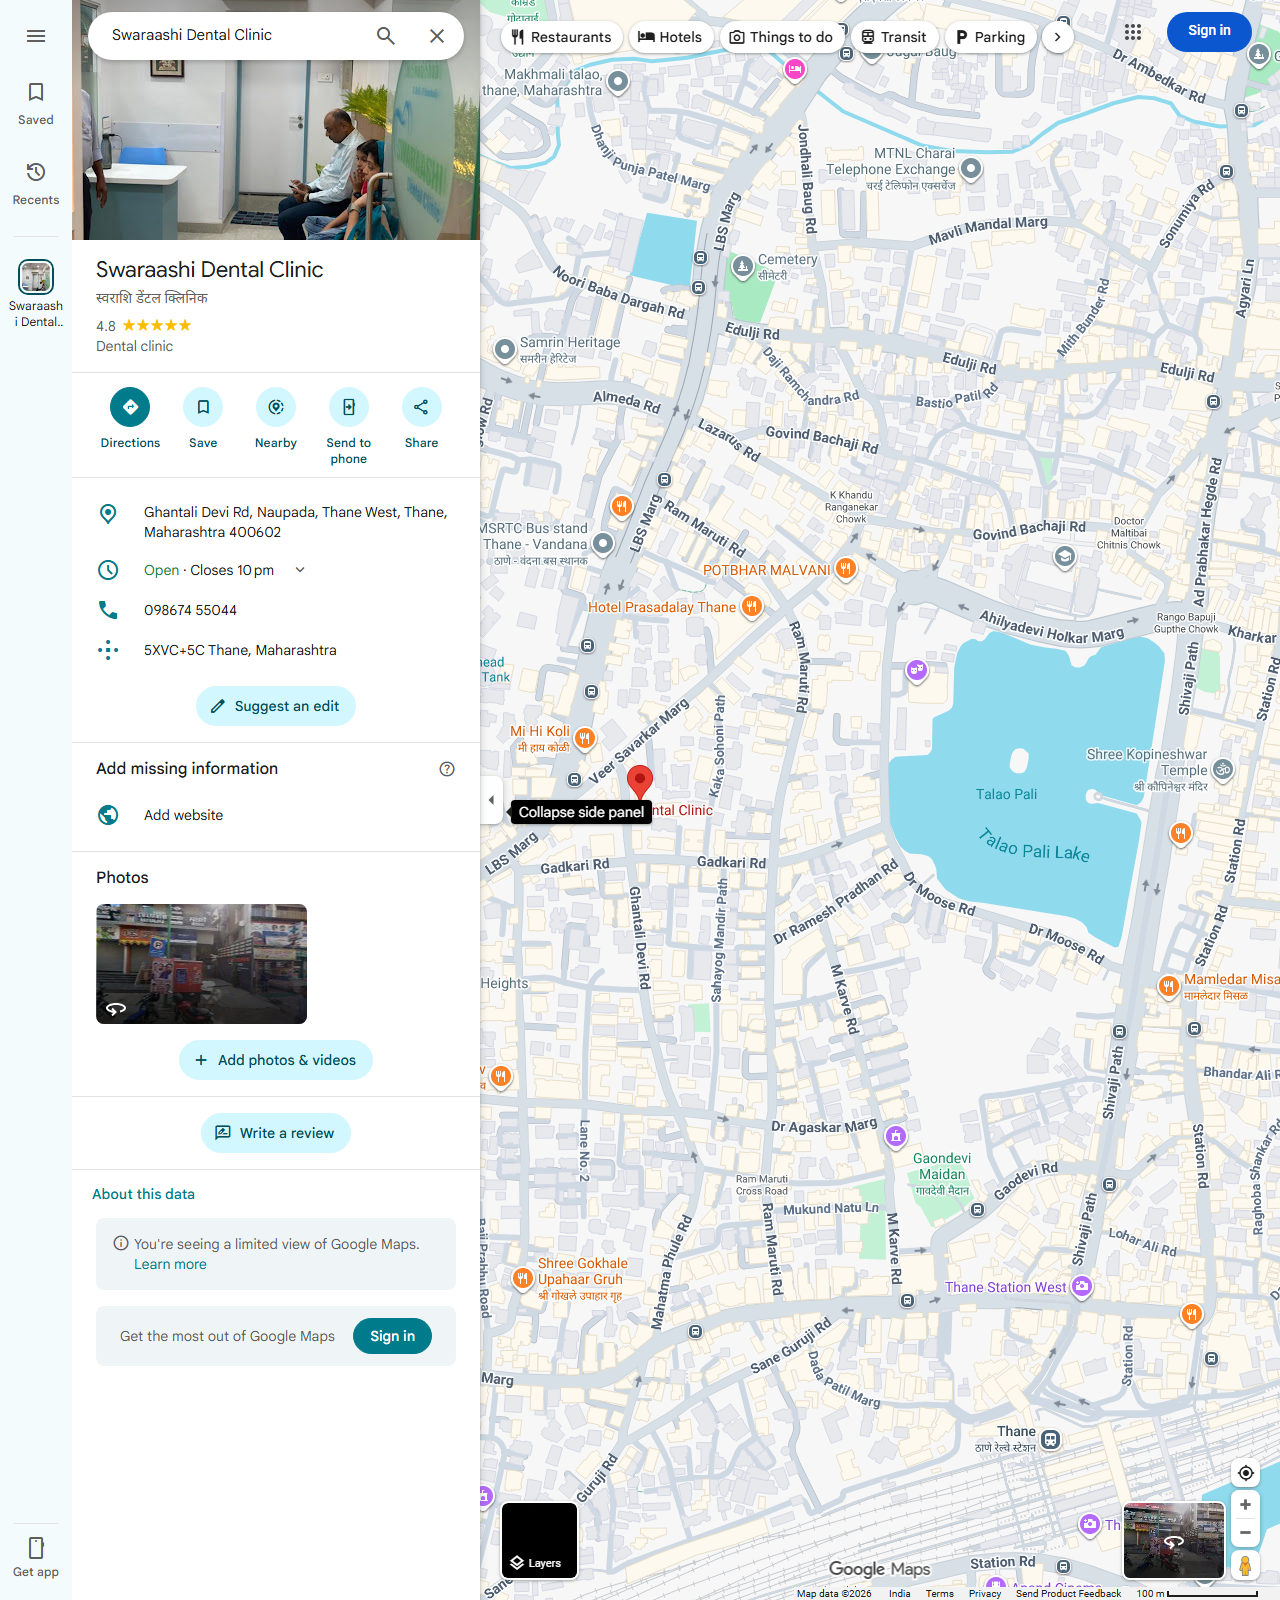1280x1600 pixels.
Task: Clear the search with the X icon
Action: pyautogui.click(x=437, y=36)
